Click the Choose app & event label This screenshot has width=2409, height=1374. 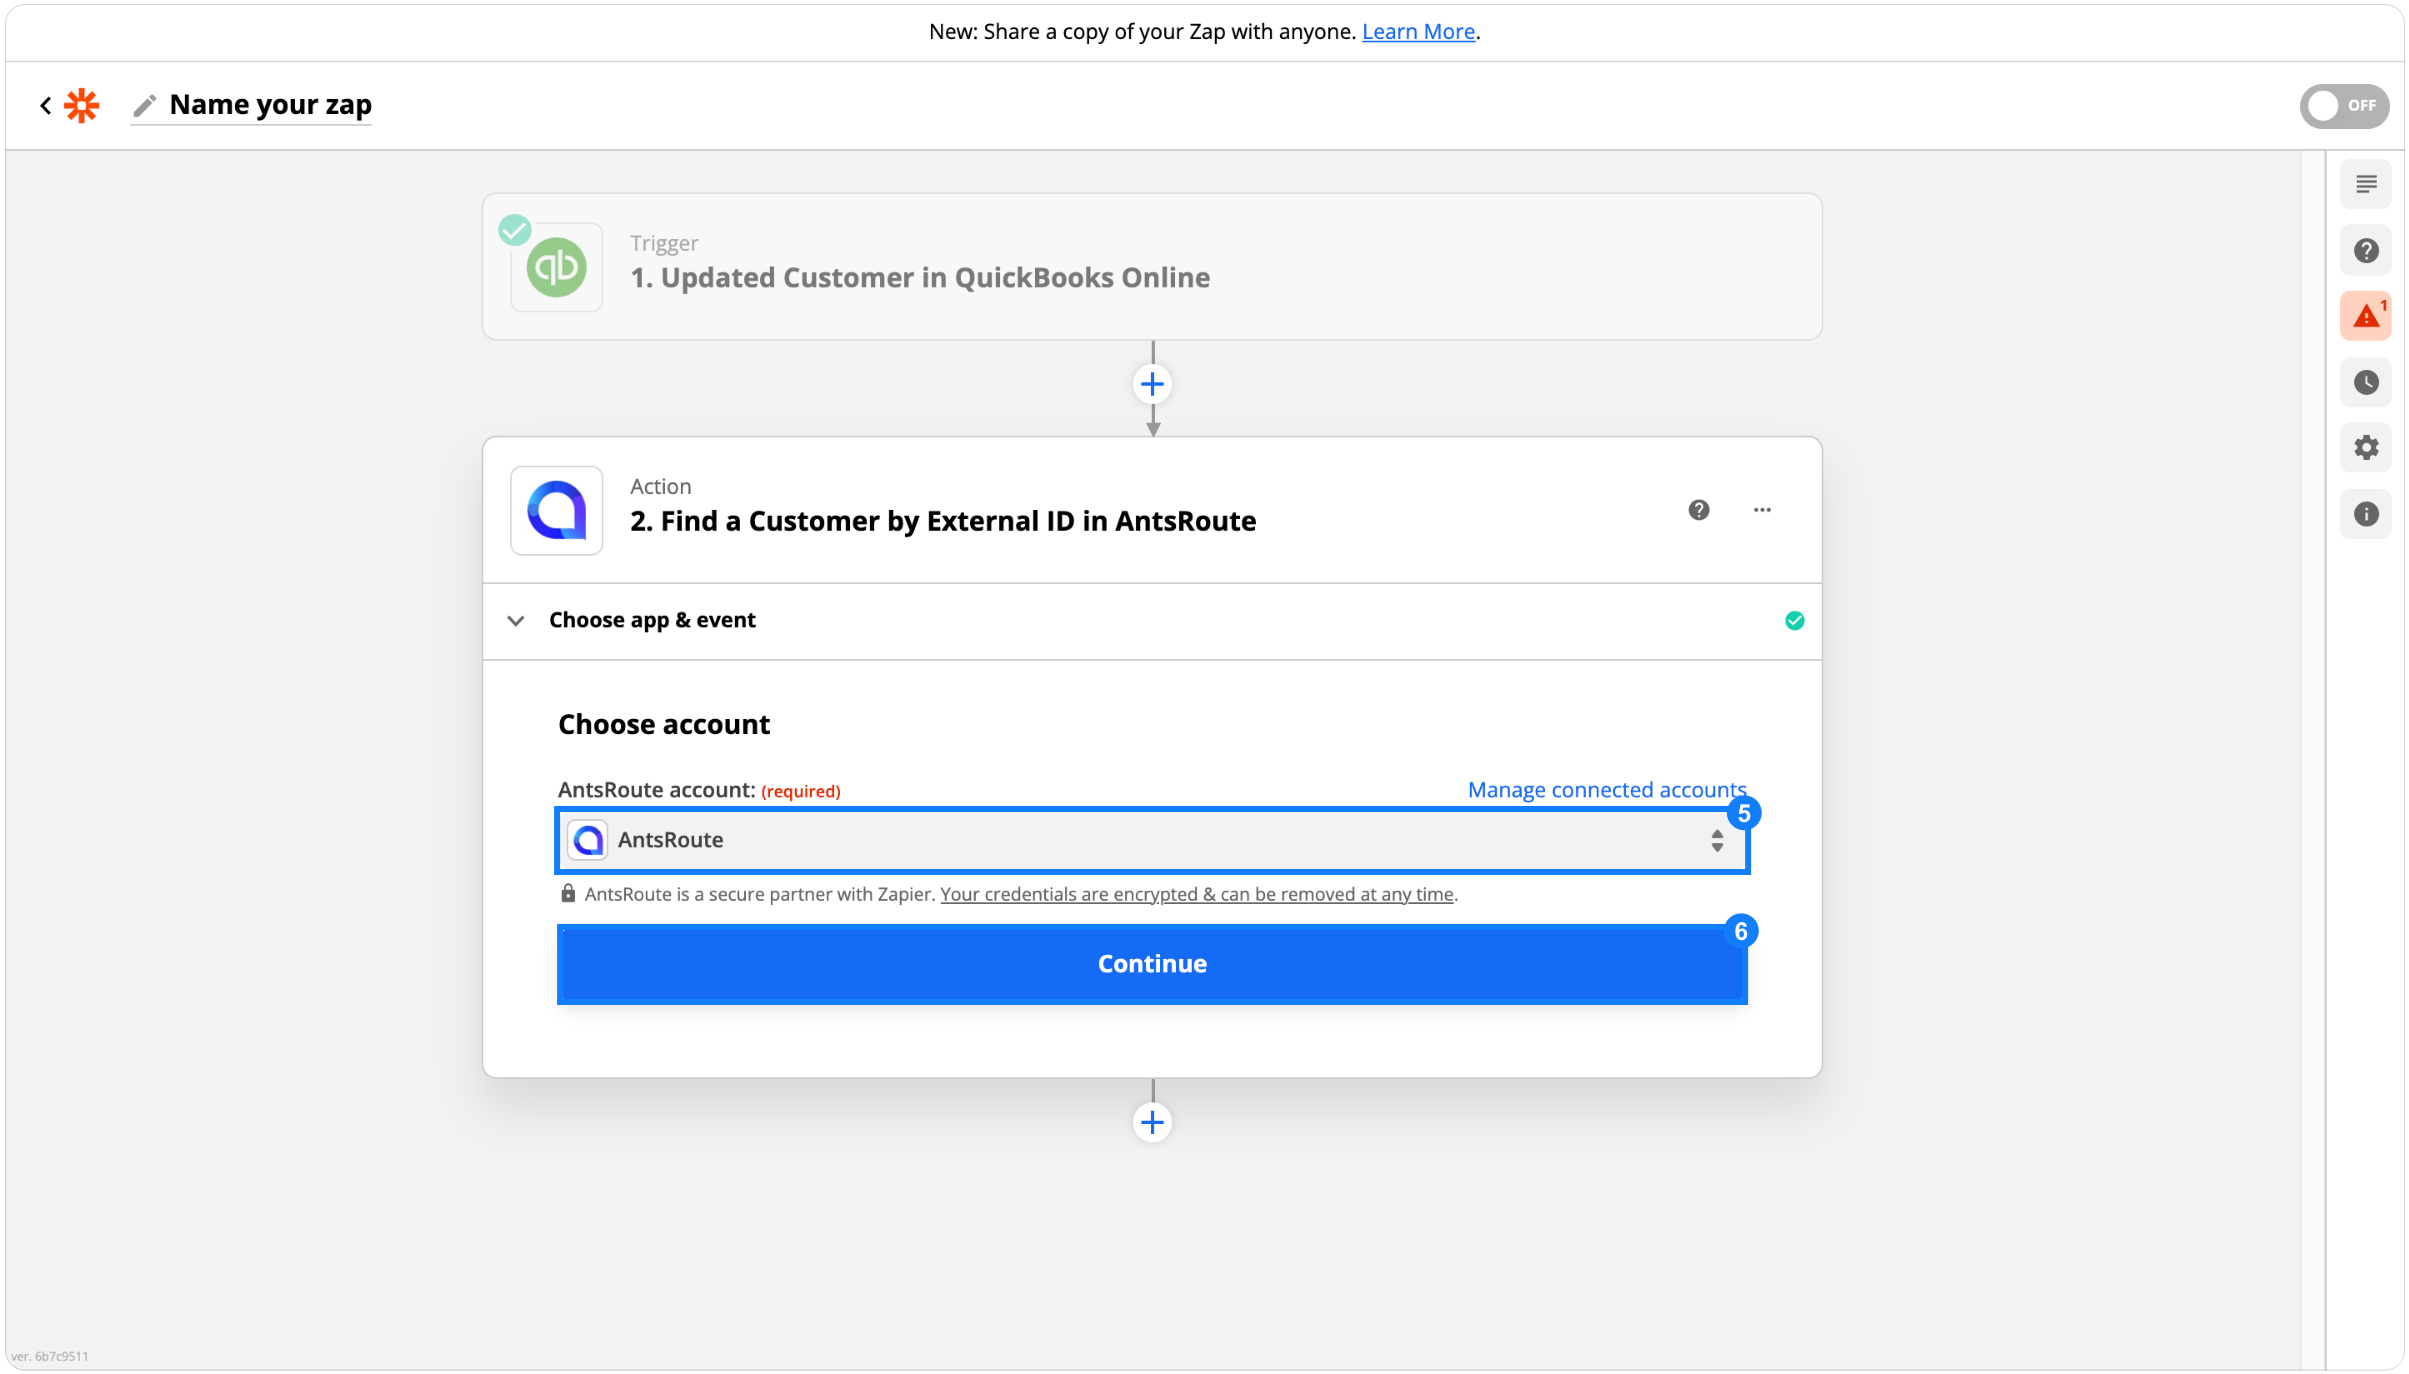pyautogui.click(x=652, y=620)
